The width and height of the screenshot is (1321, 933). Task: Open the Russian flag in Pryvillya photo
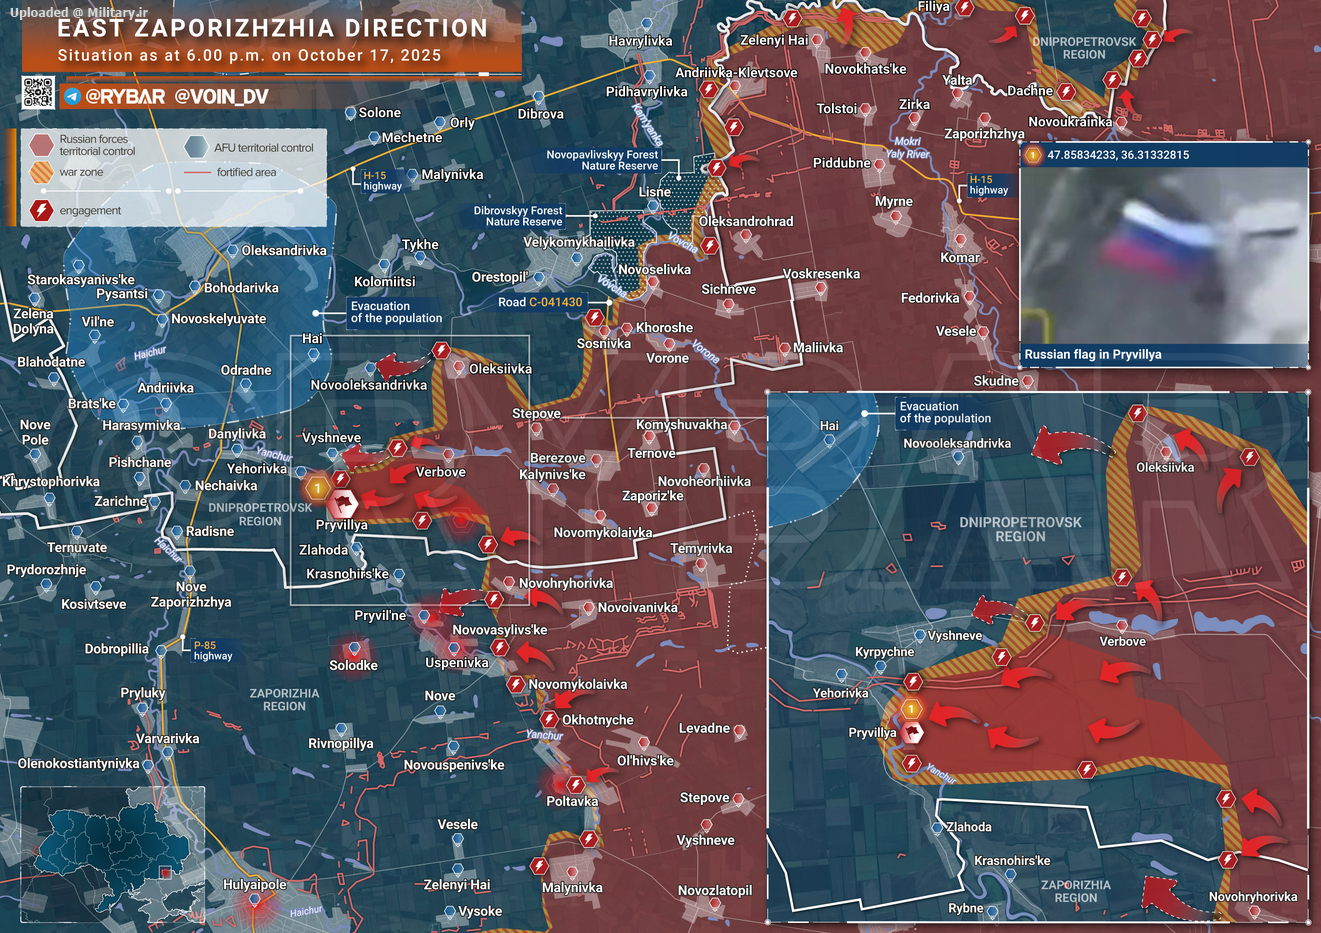(x=1164, y=255)
